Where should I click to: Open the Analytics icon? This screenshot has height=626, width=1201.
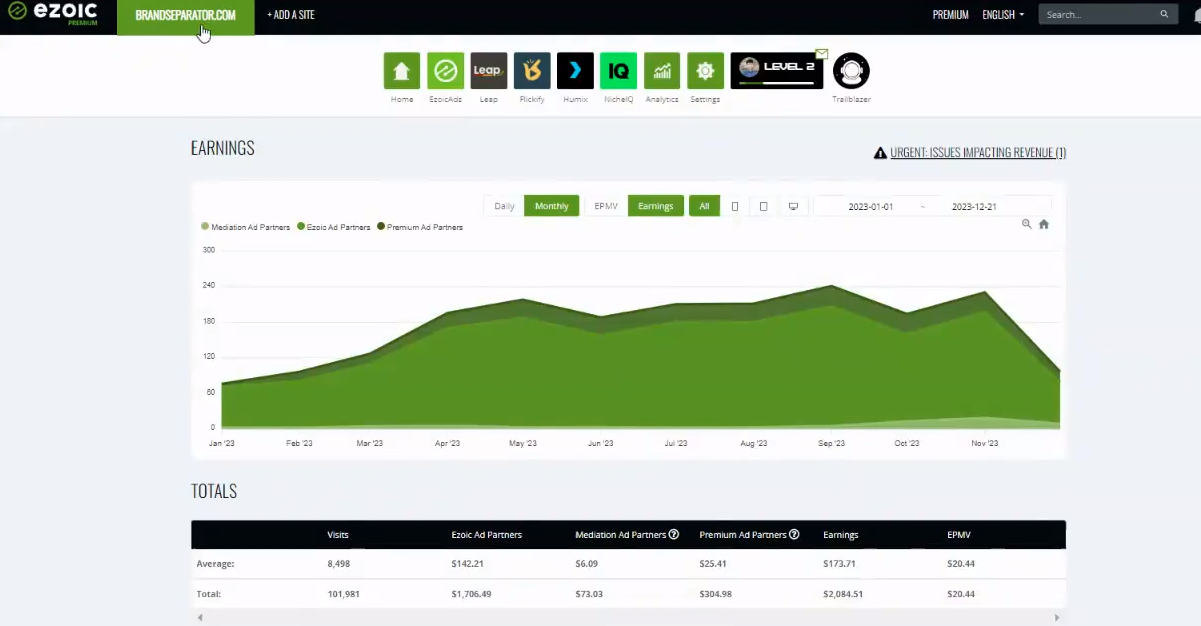tap(662, 71)
